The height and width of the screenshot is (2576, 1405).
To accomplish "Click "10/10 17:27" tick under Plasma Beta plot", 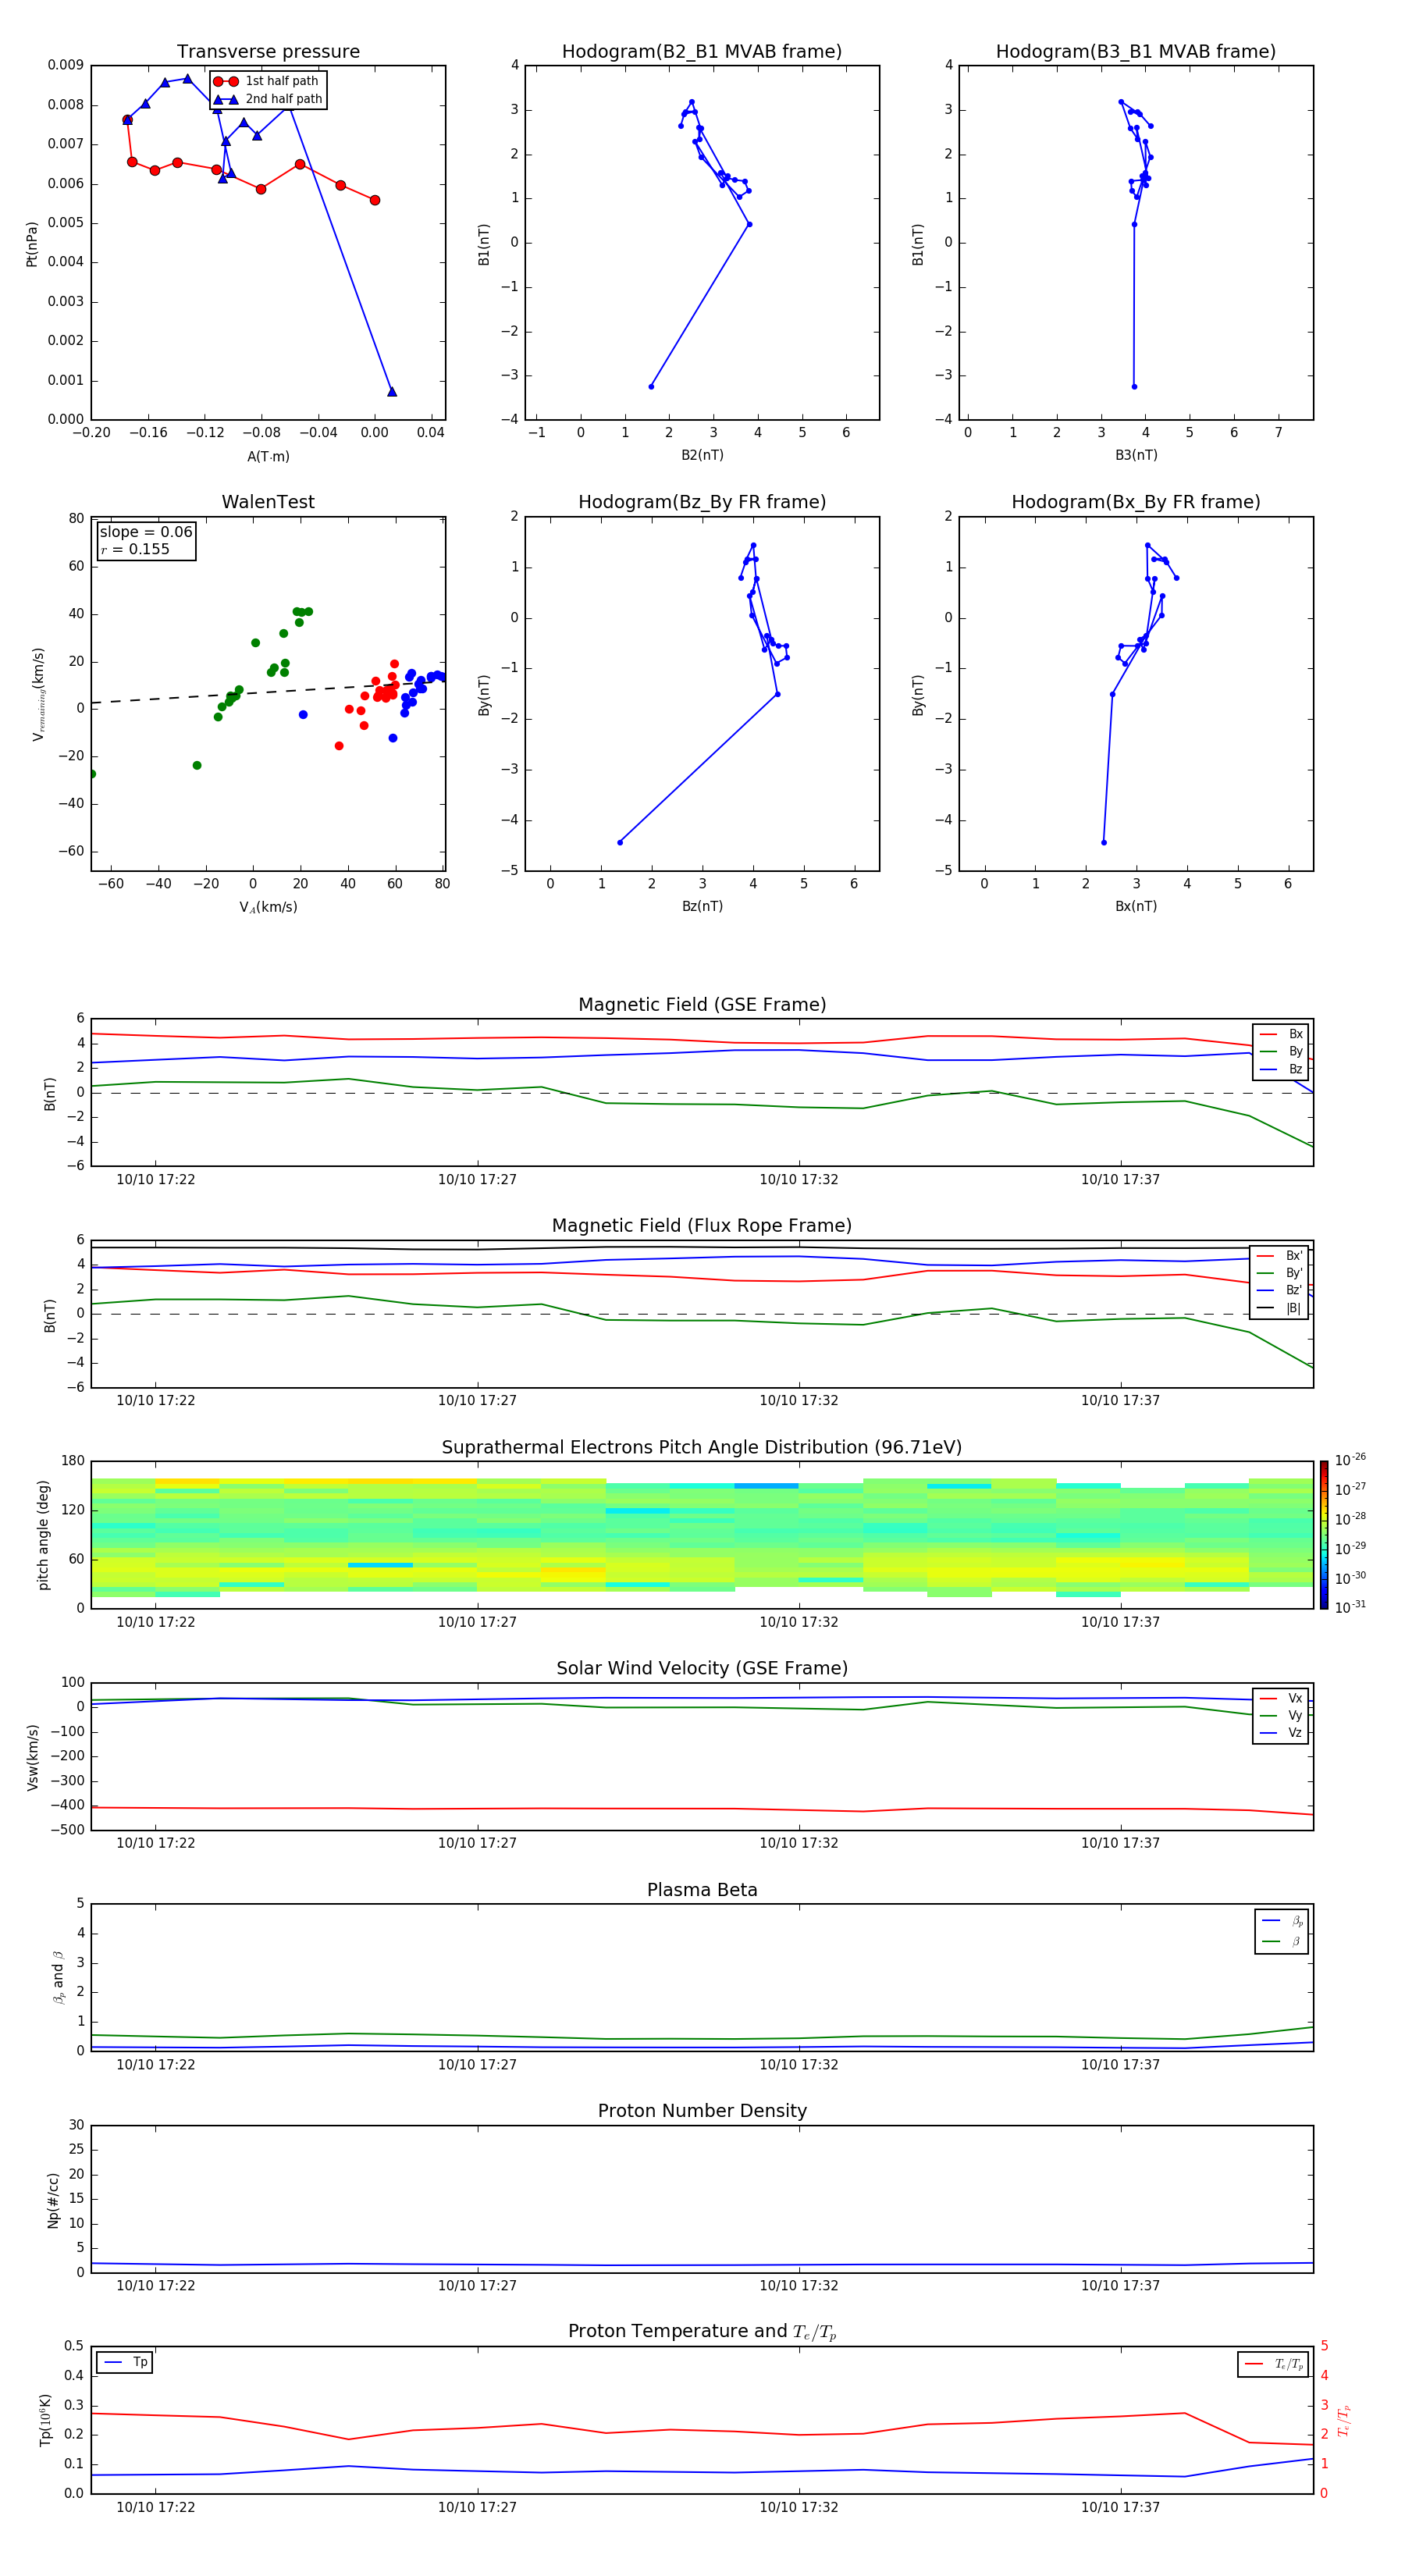I will click(x=477, y=2065).
